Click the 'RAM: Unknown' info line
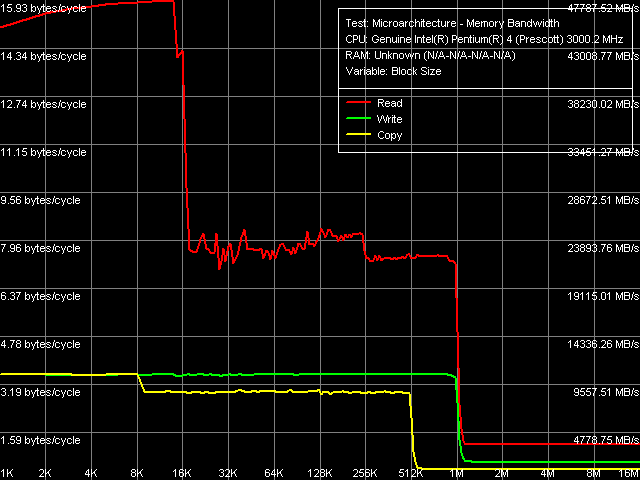640x480 pixels. pos(430,56)
